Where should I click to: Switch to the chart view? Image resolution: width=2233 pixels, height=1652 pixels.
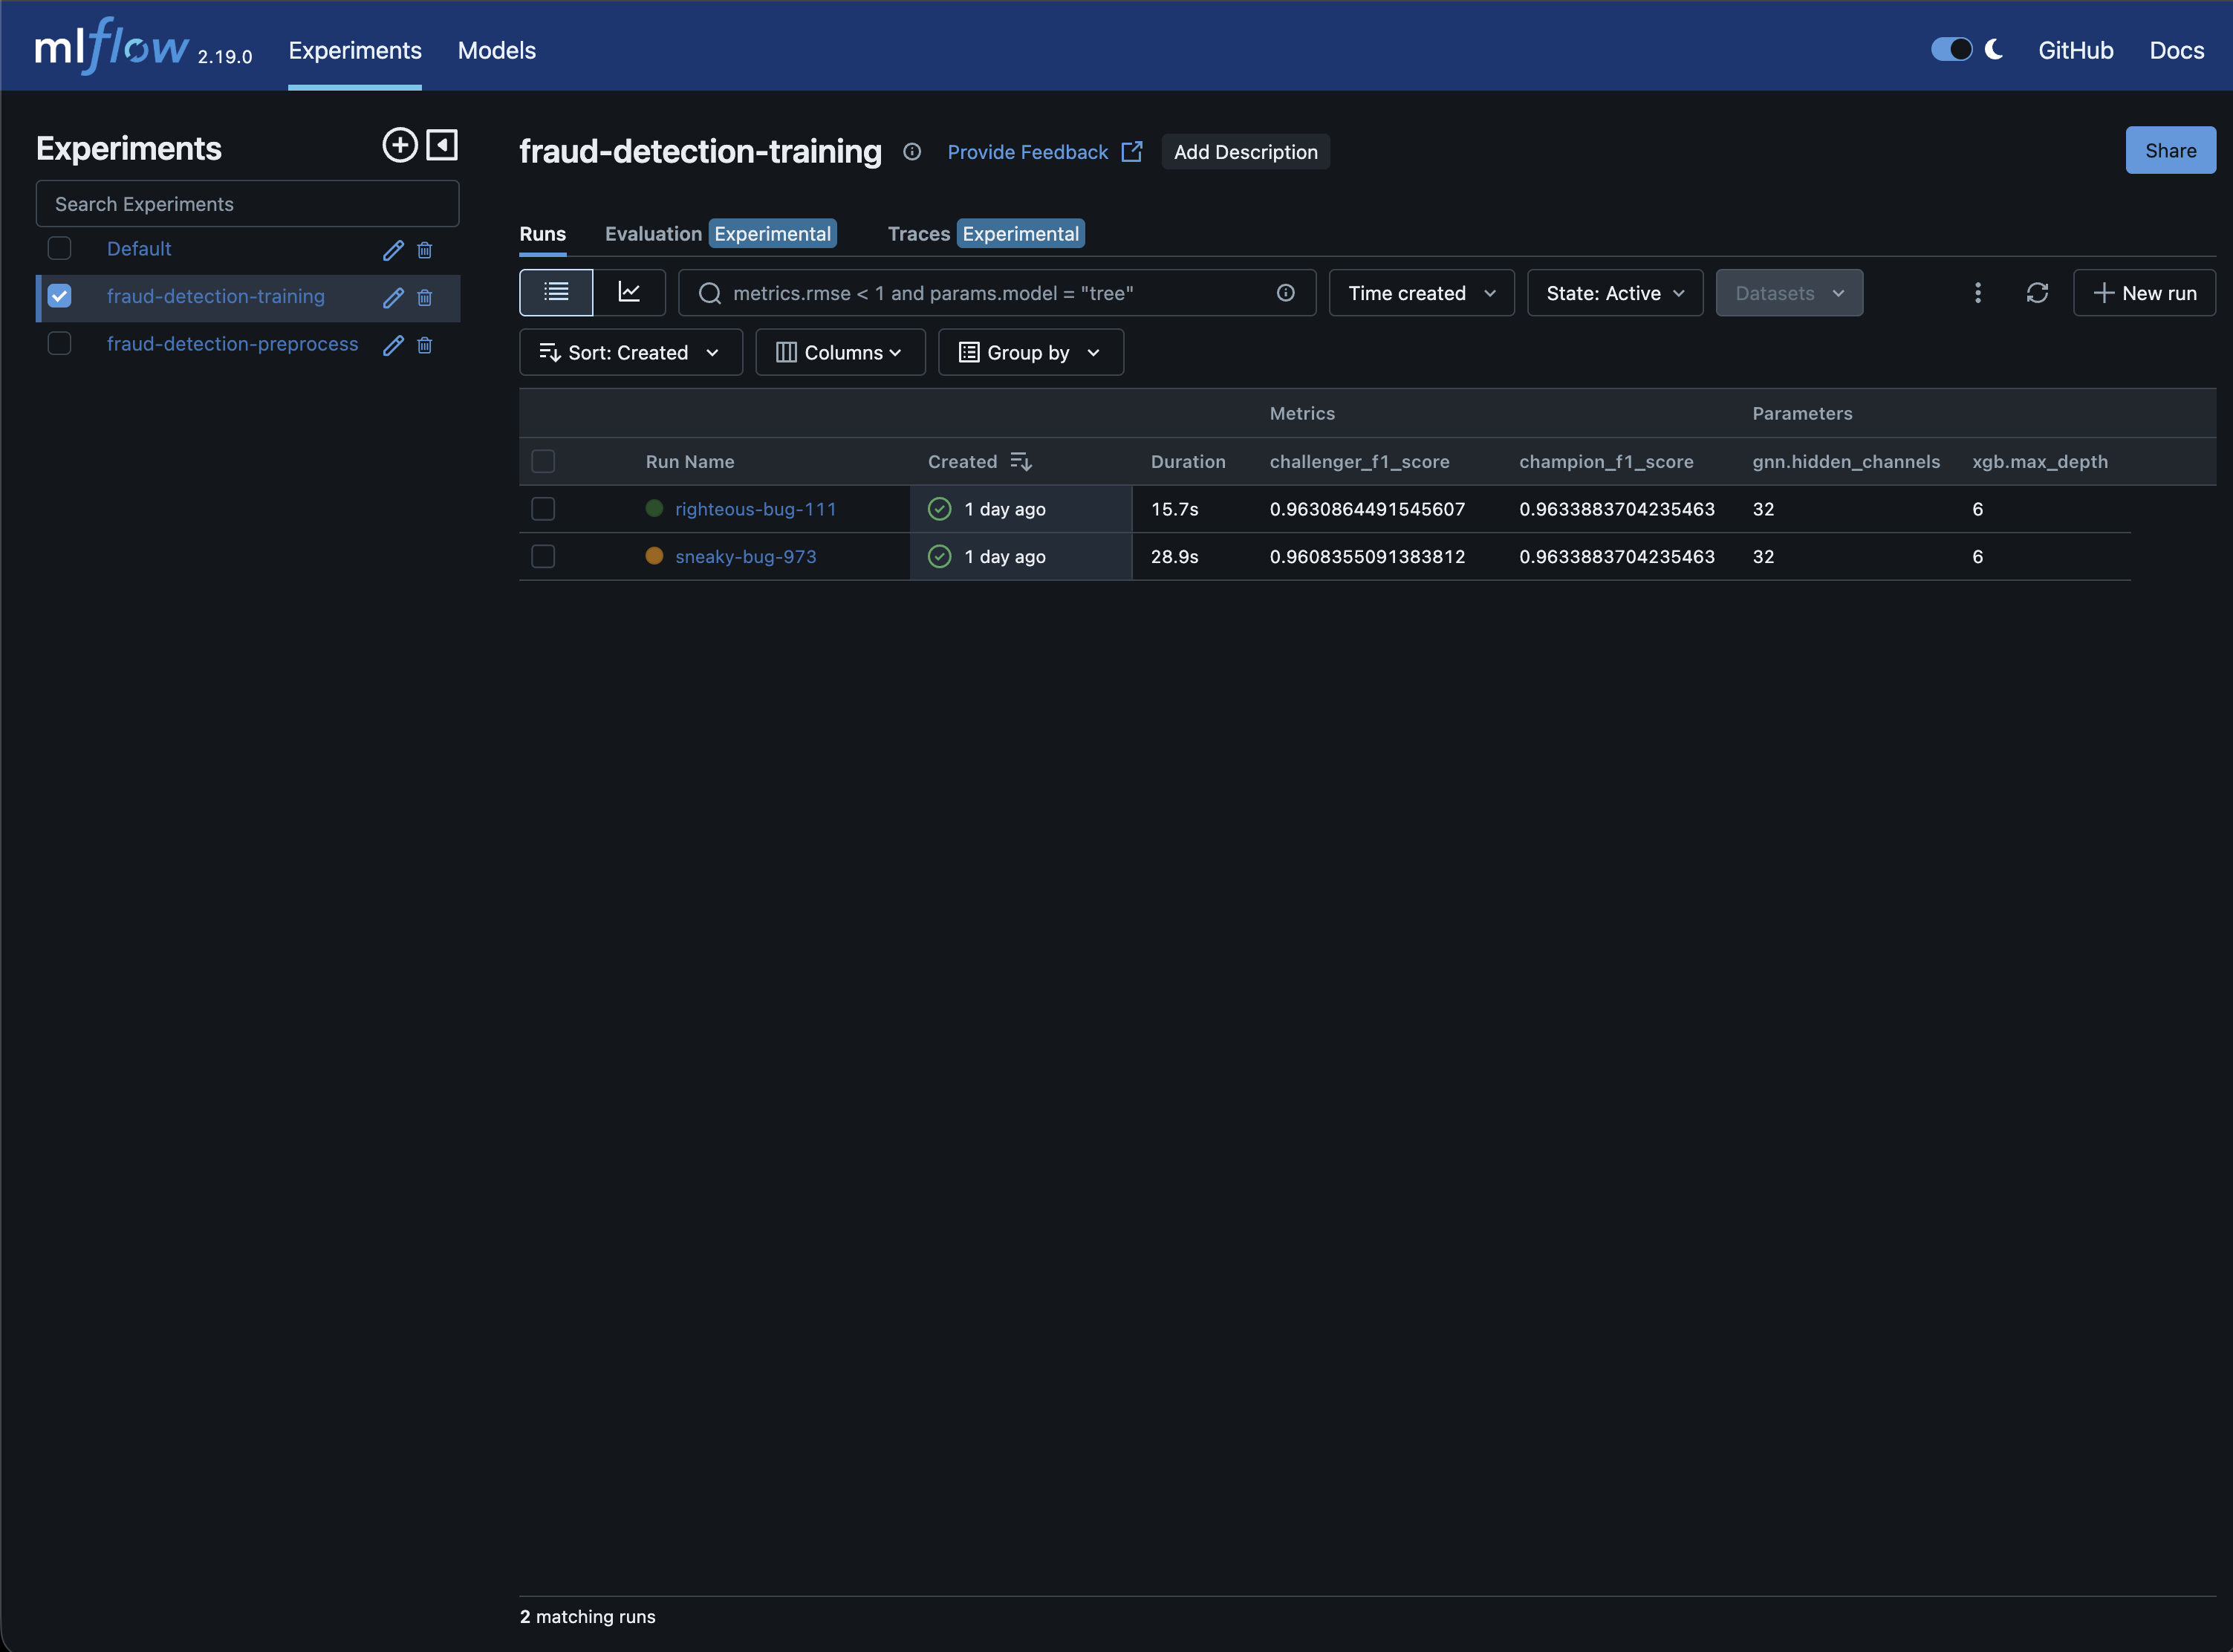(629, 292)
